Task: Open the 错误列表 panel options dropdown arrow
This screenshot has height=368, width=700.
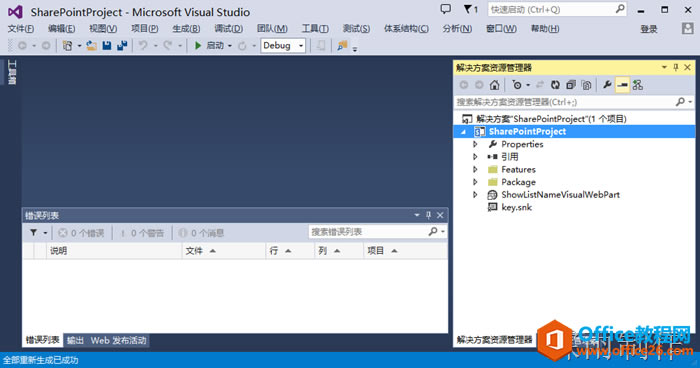Action: coord(417,215)
